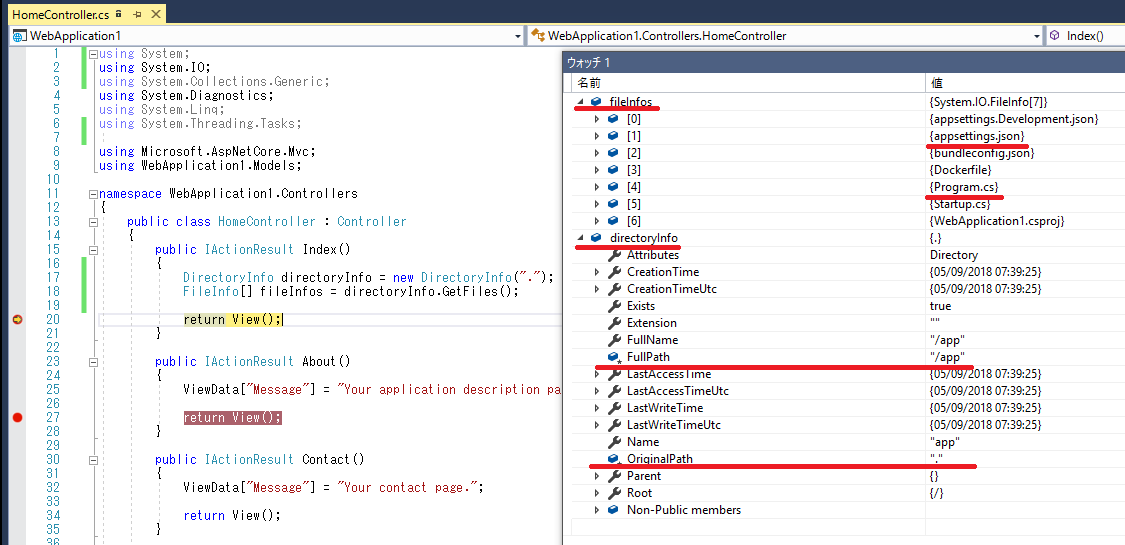Remove the breakpoint on line 27

17,417
